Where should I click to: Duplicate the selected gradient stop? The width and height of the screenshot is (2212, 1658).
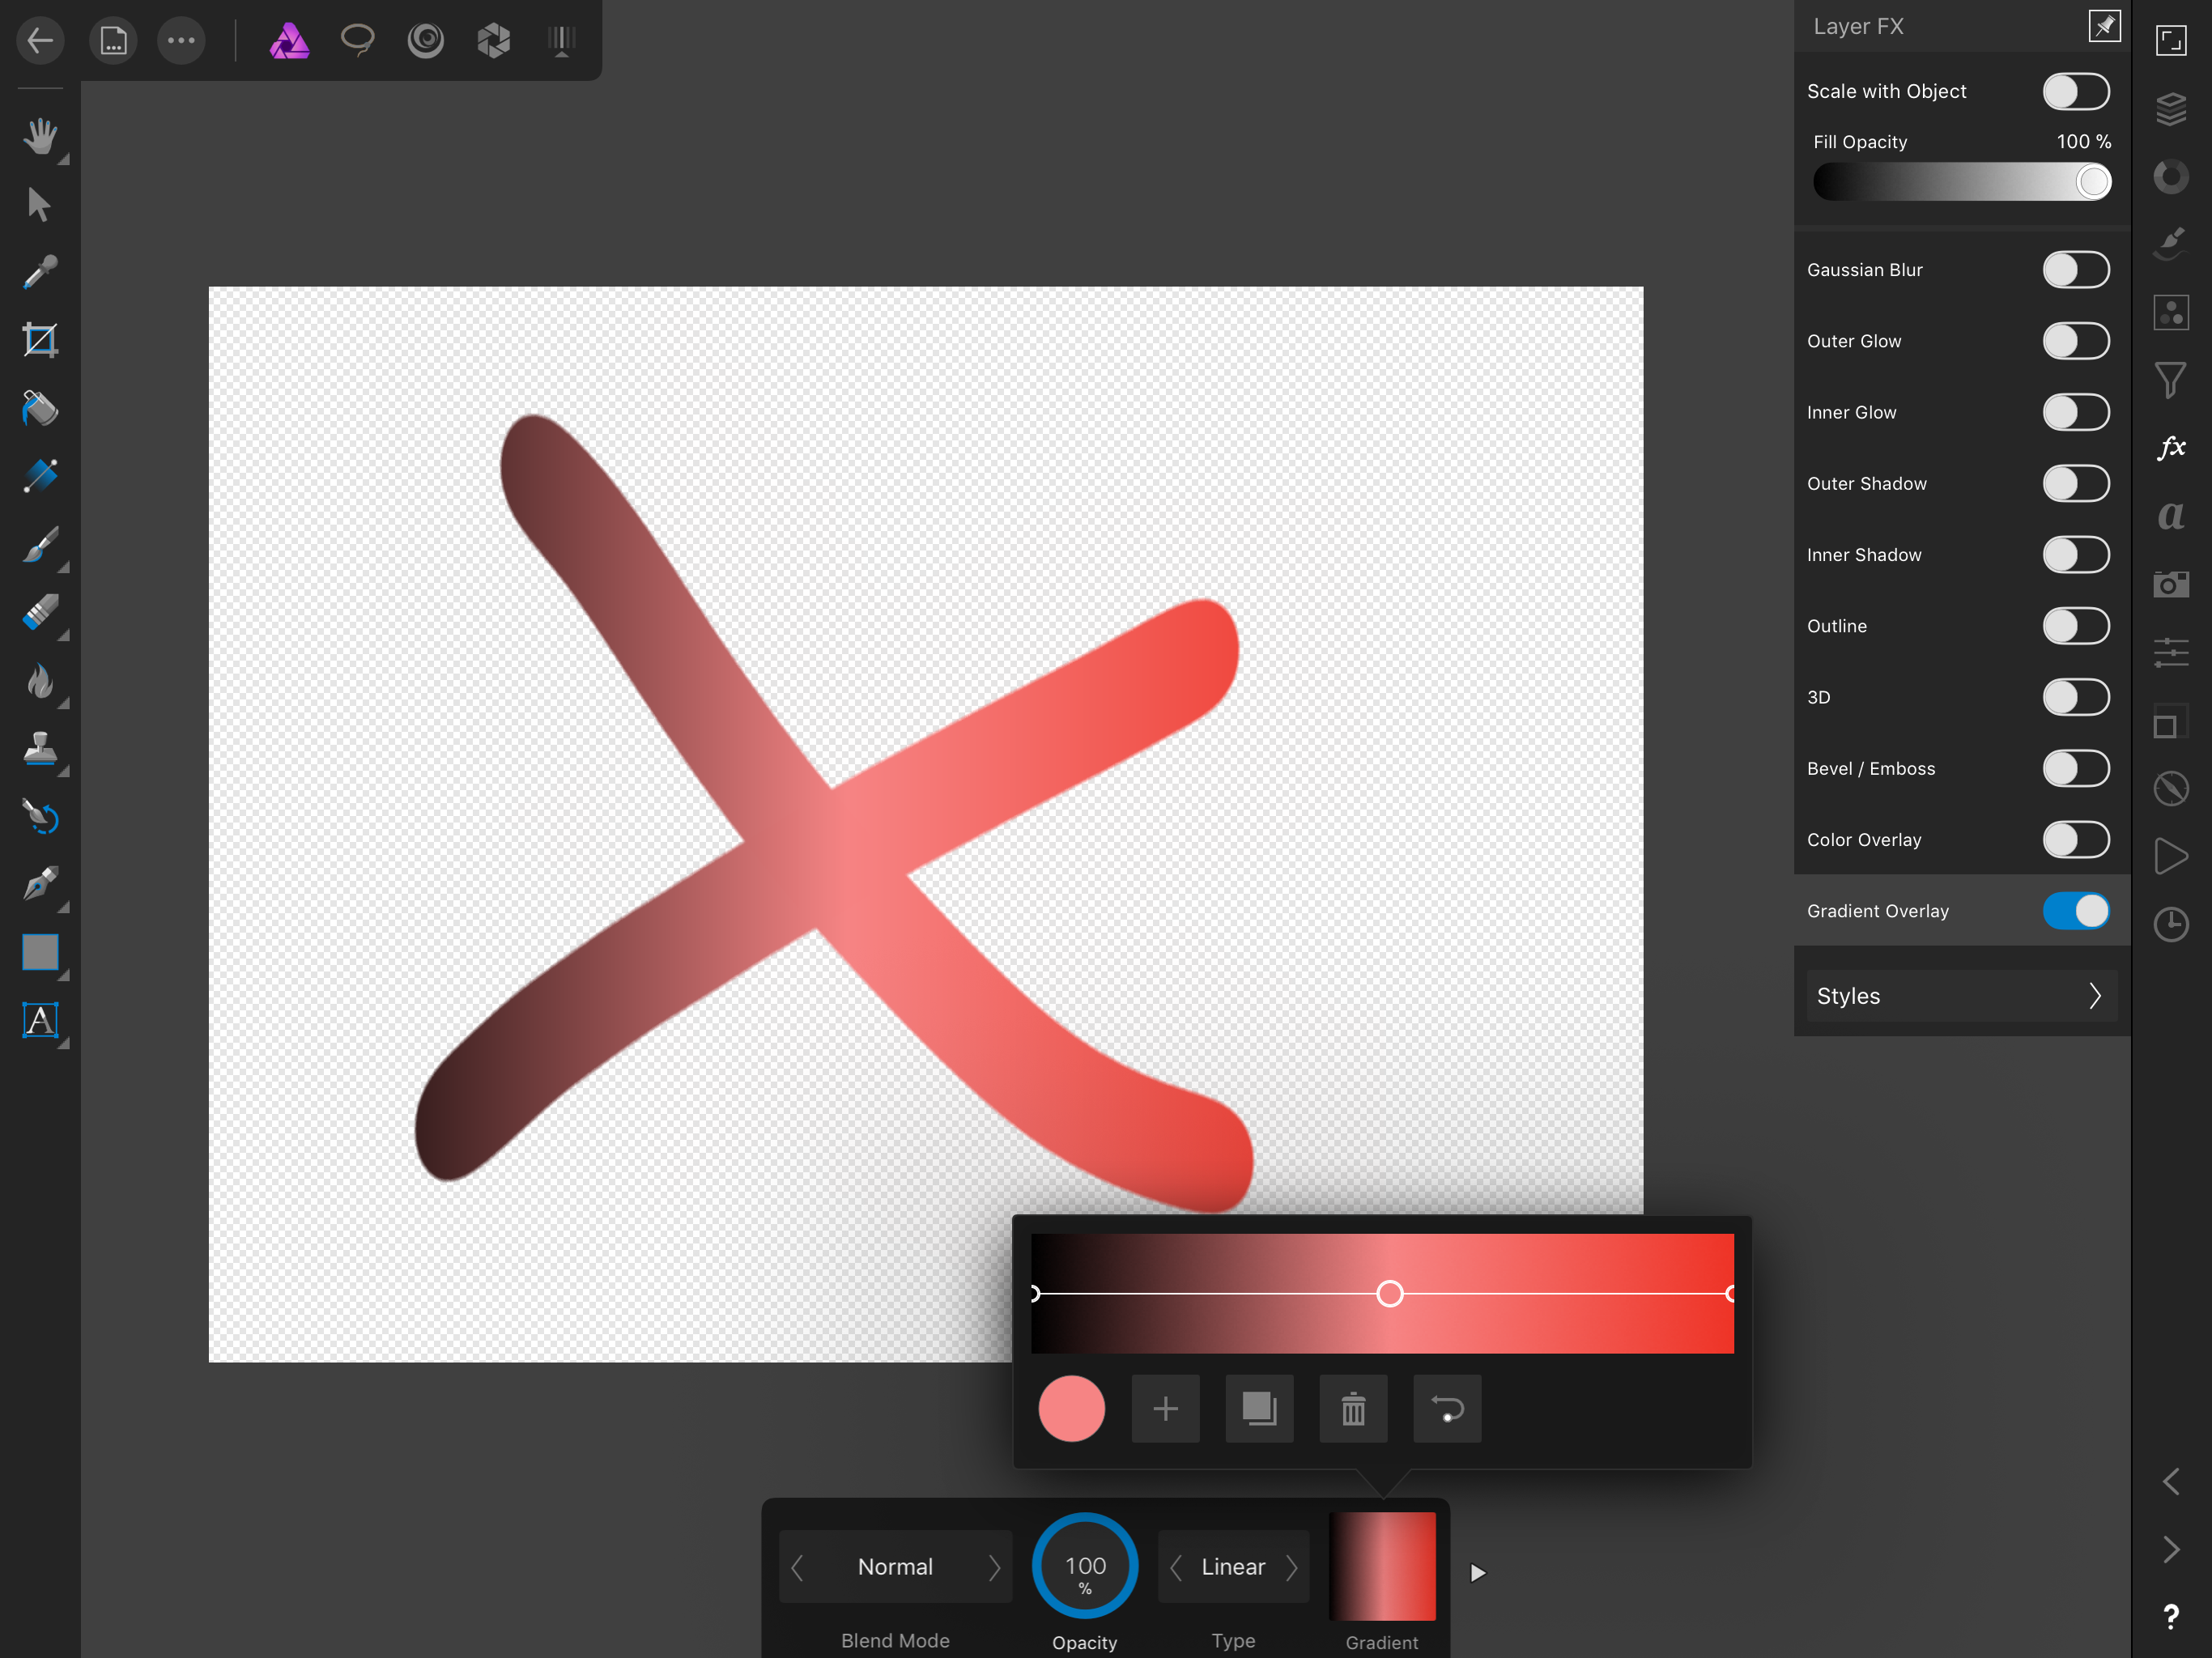point(1259,1409)
